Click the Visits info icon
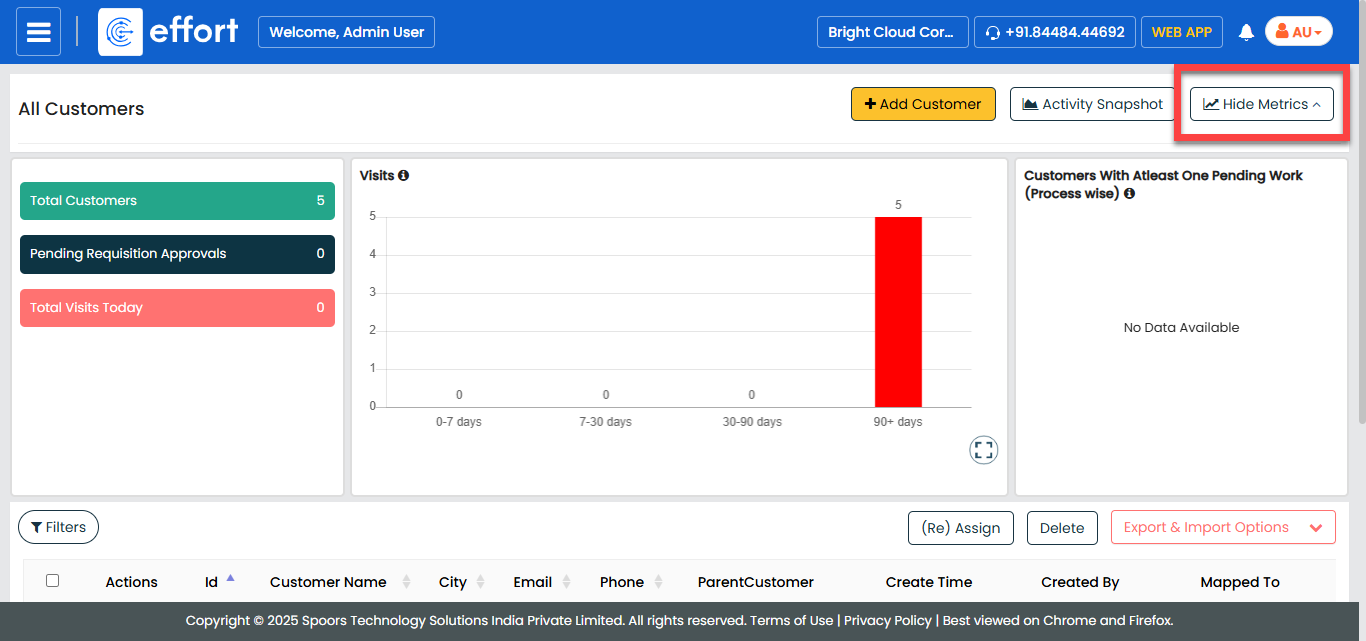1366x641 pixels. coord(403,175)
